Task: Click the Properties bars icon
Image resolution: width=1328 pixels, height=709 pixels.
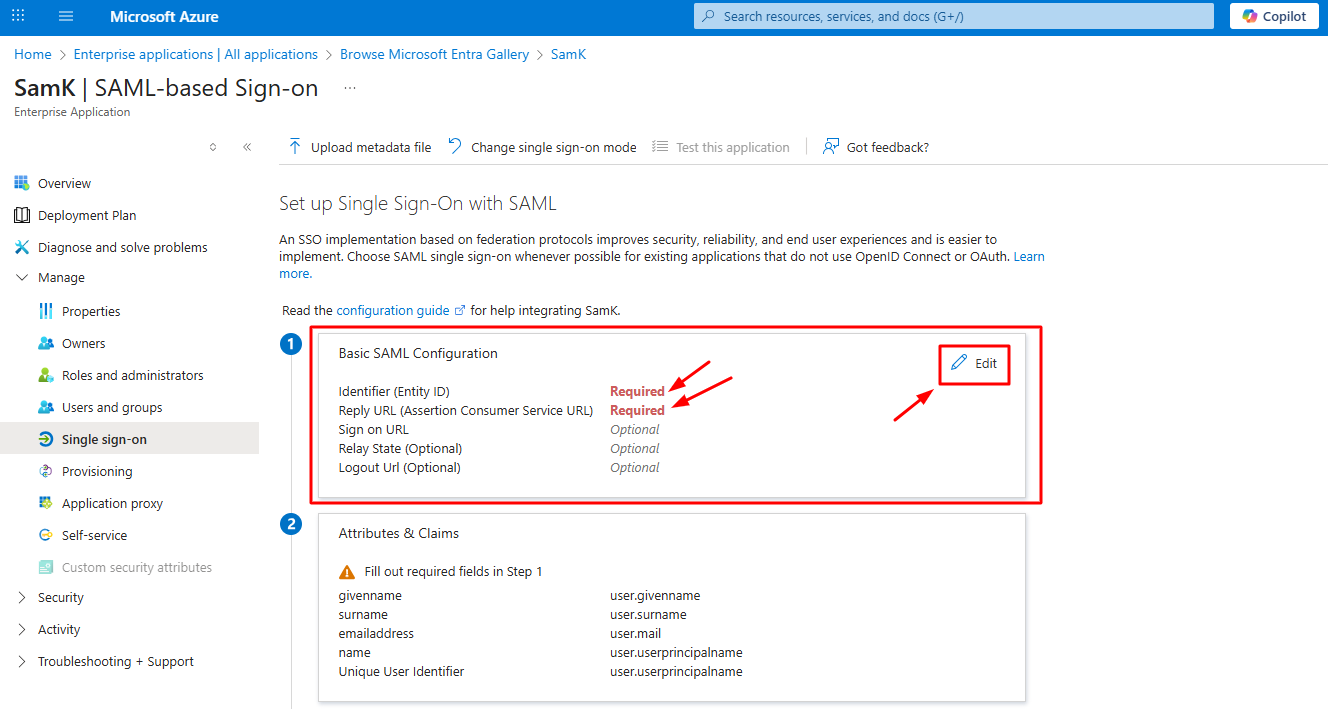Action: point(46,311)
